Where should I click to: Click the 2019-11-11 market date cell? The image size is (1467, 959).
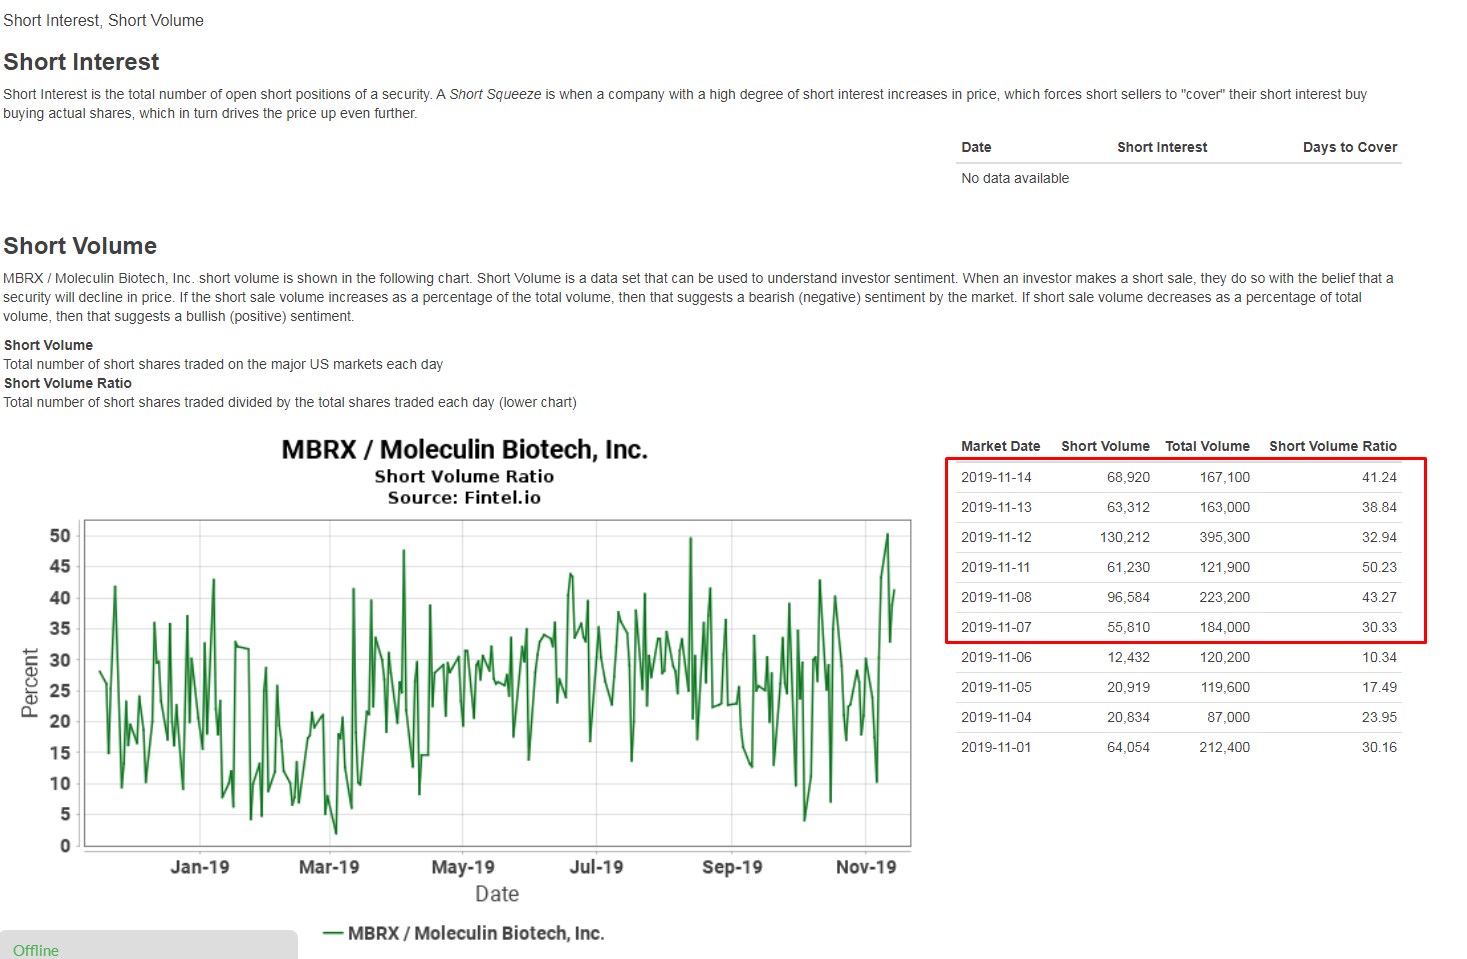(x=996, y=567)
